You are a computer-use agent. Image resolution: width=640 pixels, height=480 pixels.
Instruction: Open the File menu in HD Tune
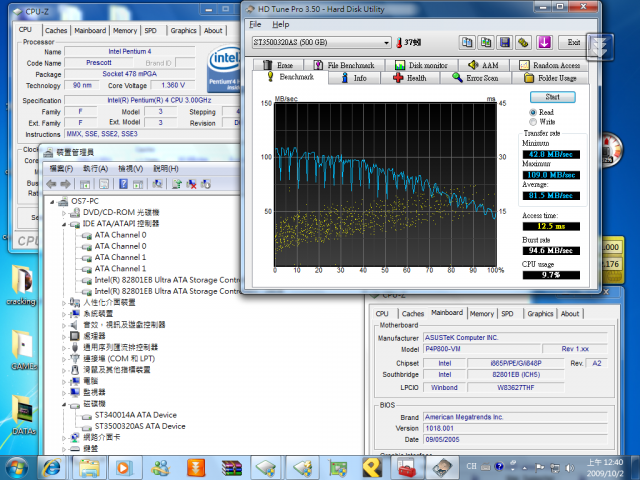click(255, 24)
